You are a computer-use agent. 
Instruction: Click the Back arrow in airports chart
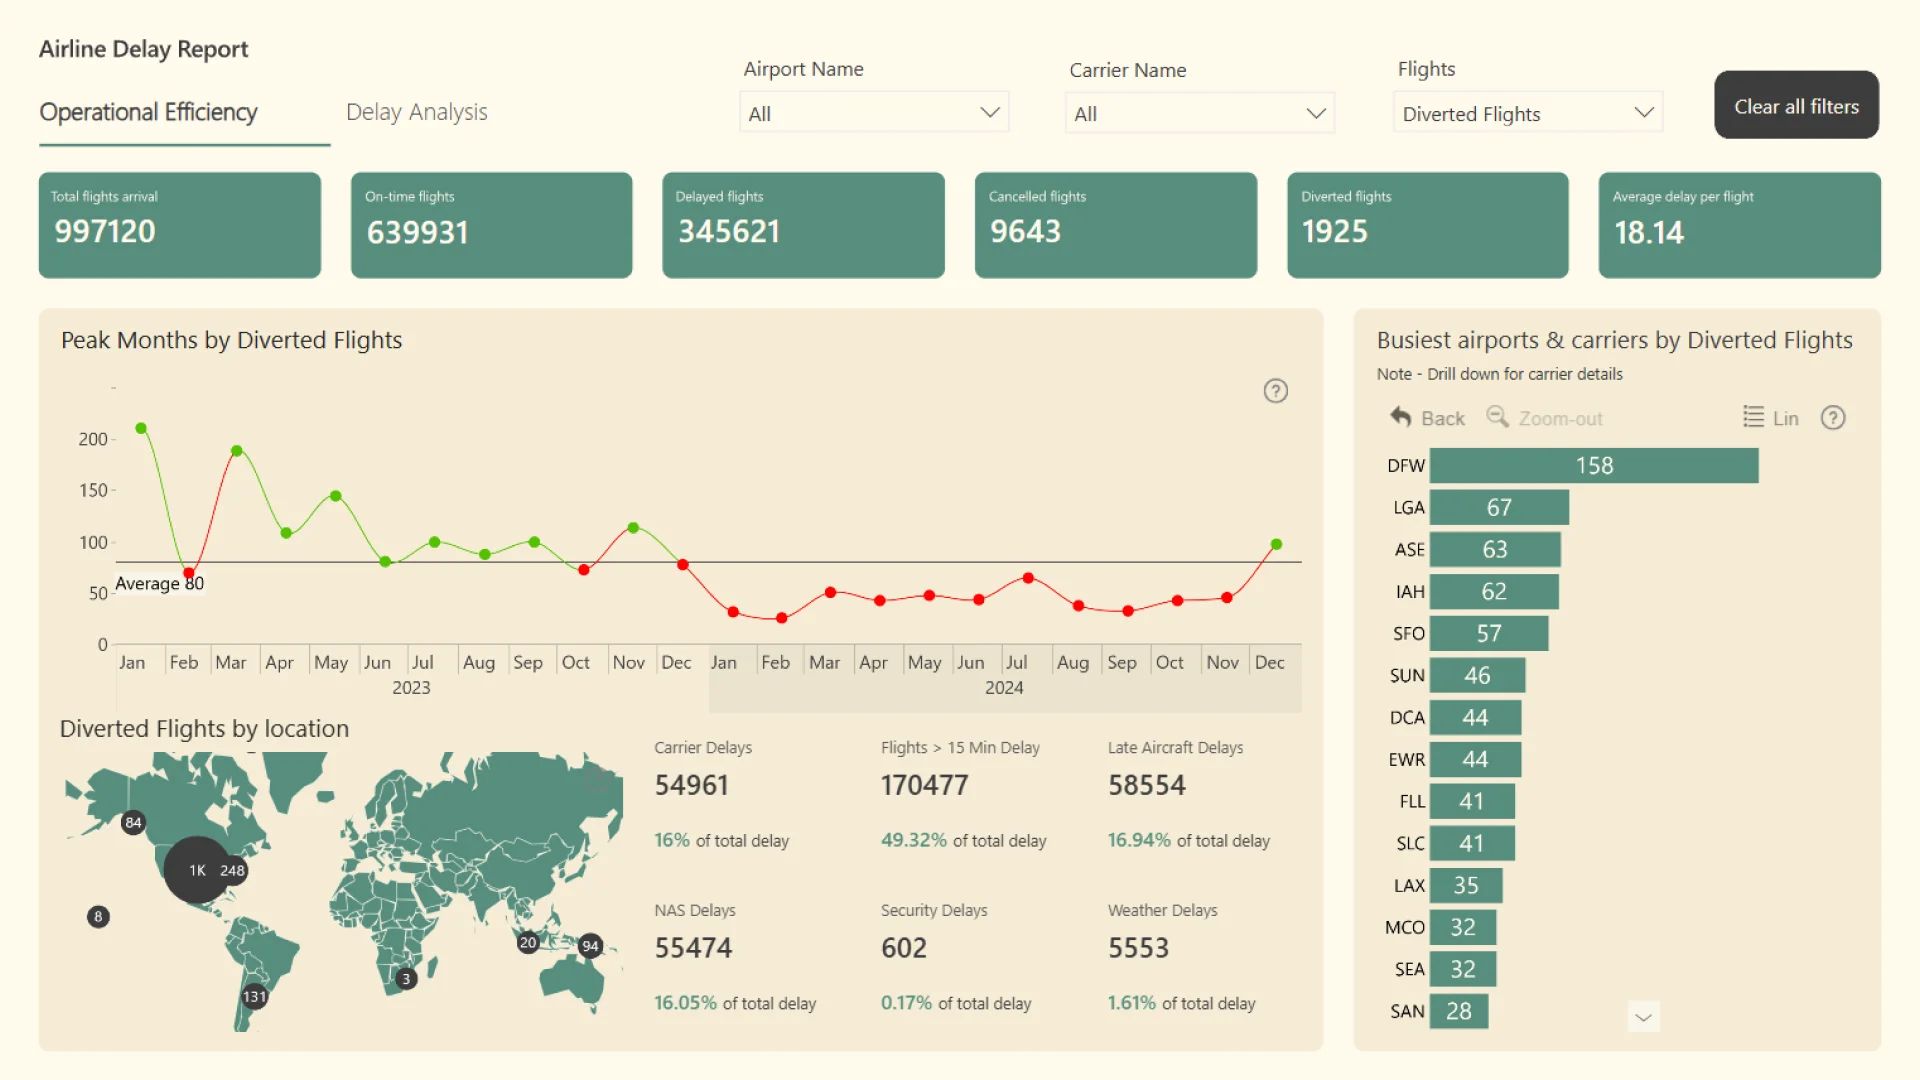click(1400, 417)
